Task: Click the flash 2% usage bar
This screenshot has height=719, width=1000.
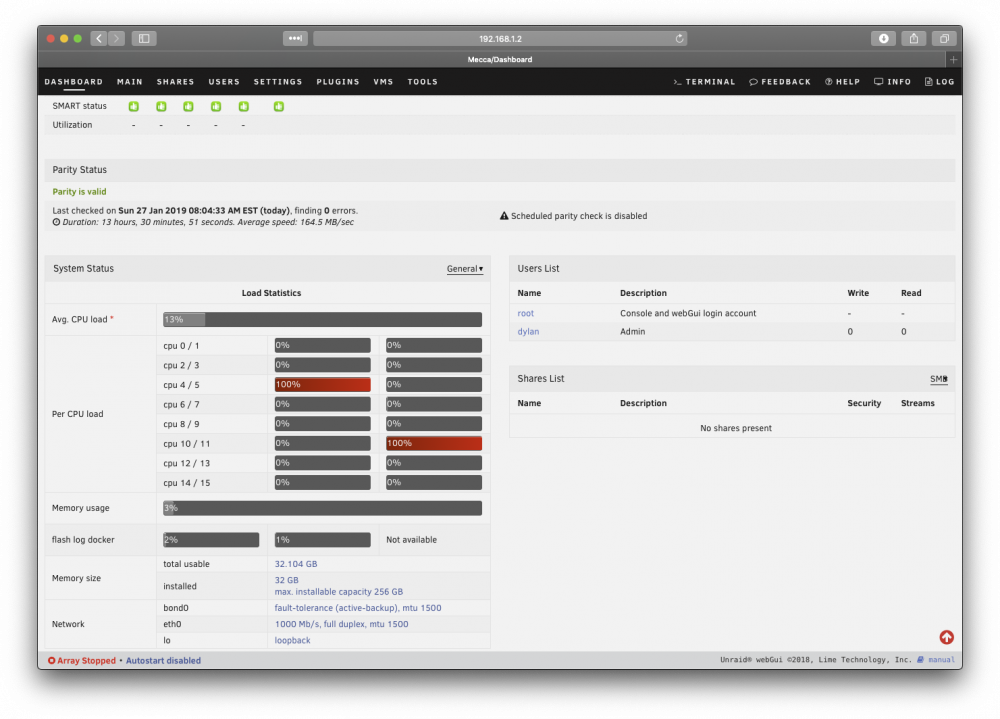Action: click(210, 540)
